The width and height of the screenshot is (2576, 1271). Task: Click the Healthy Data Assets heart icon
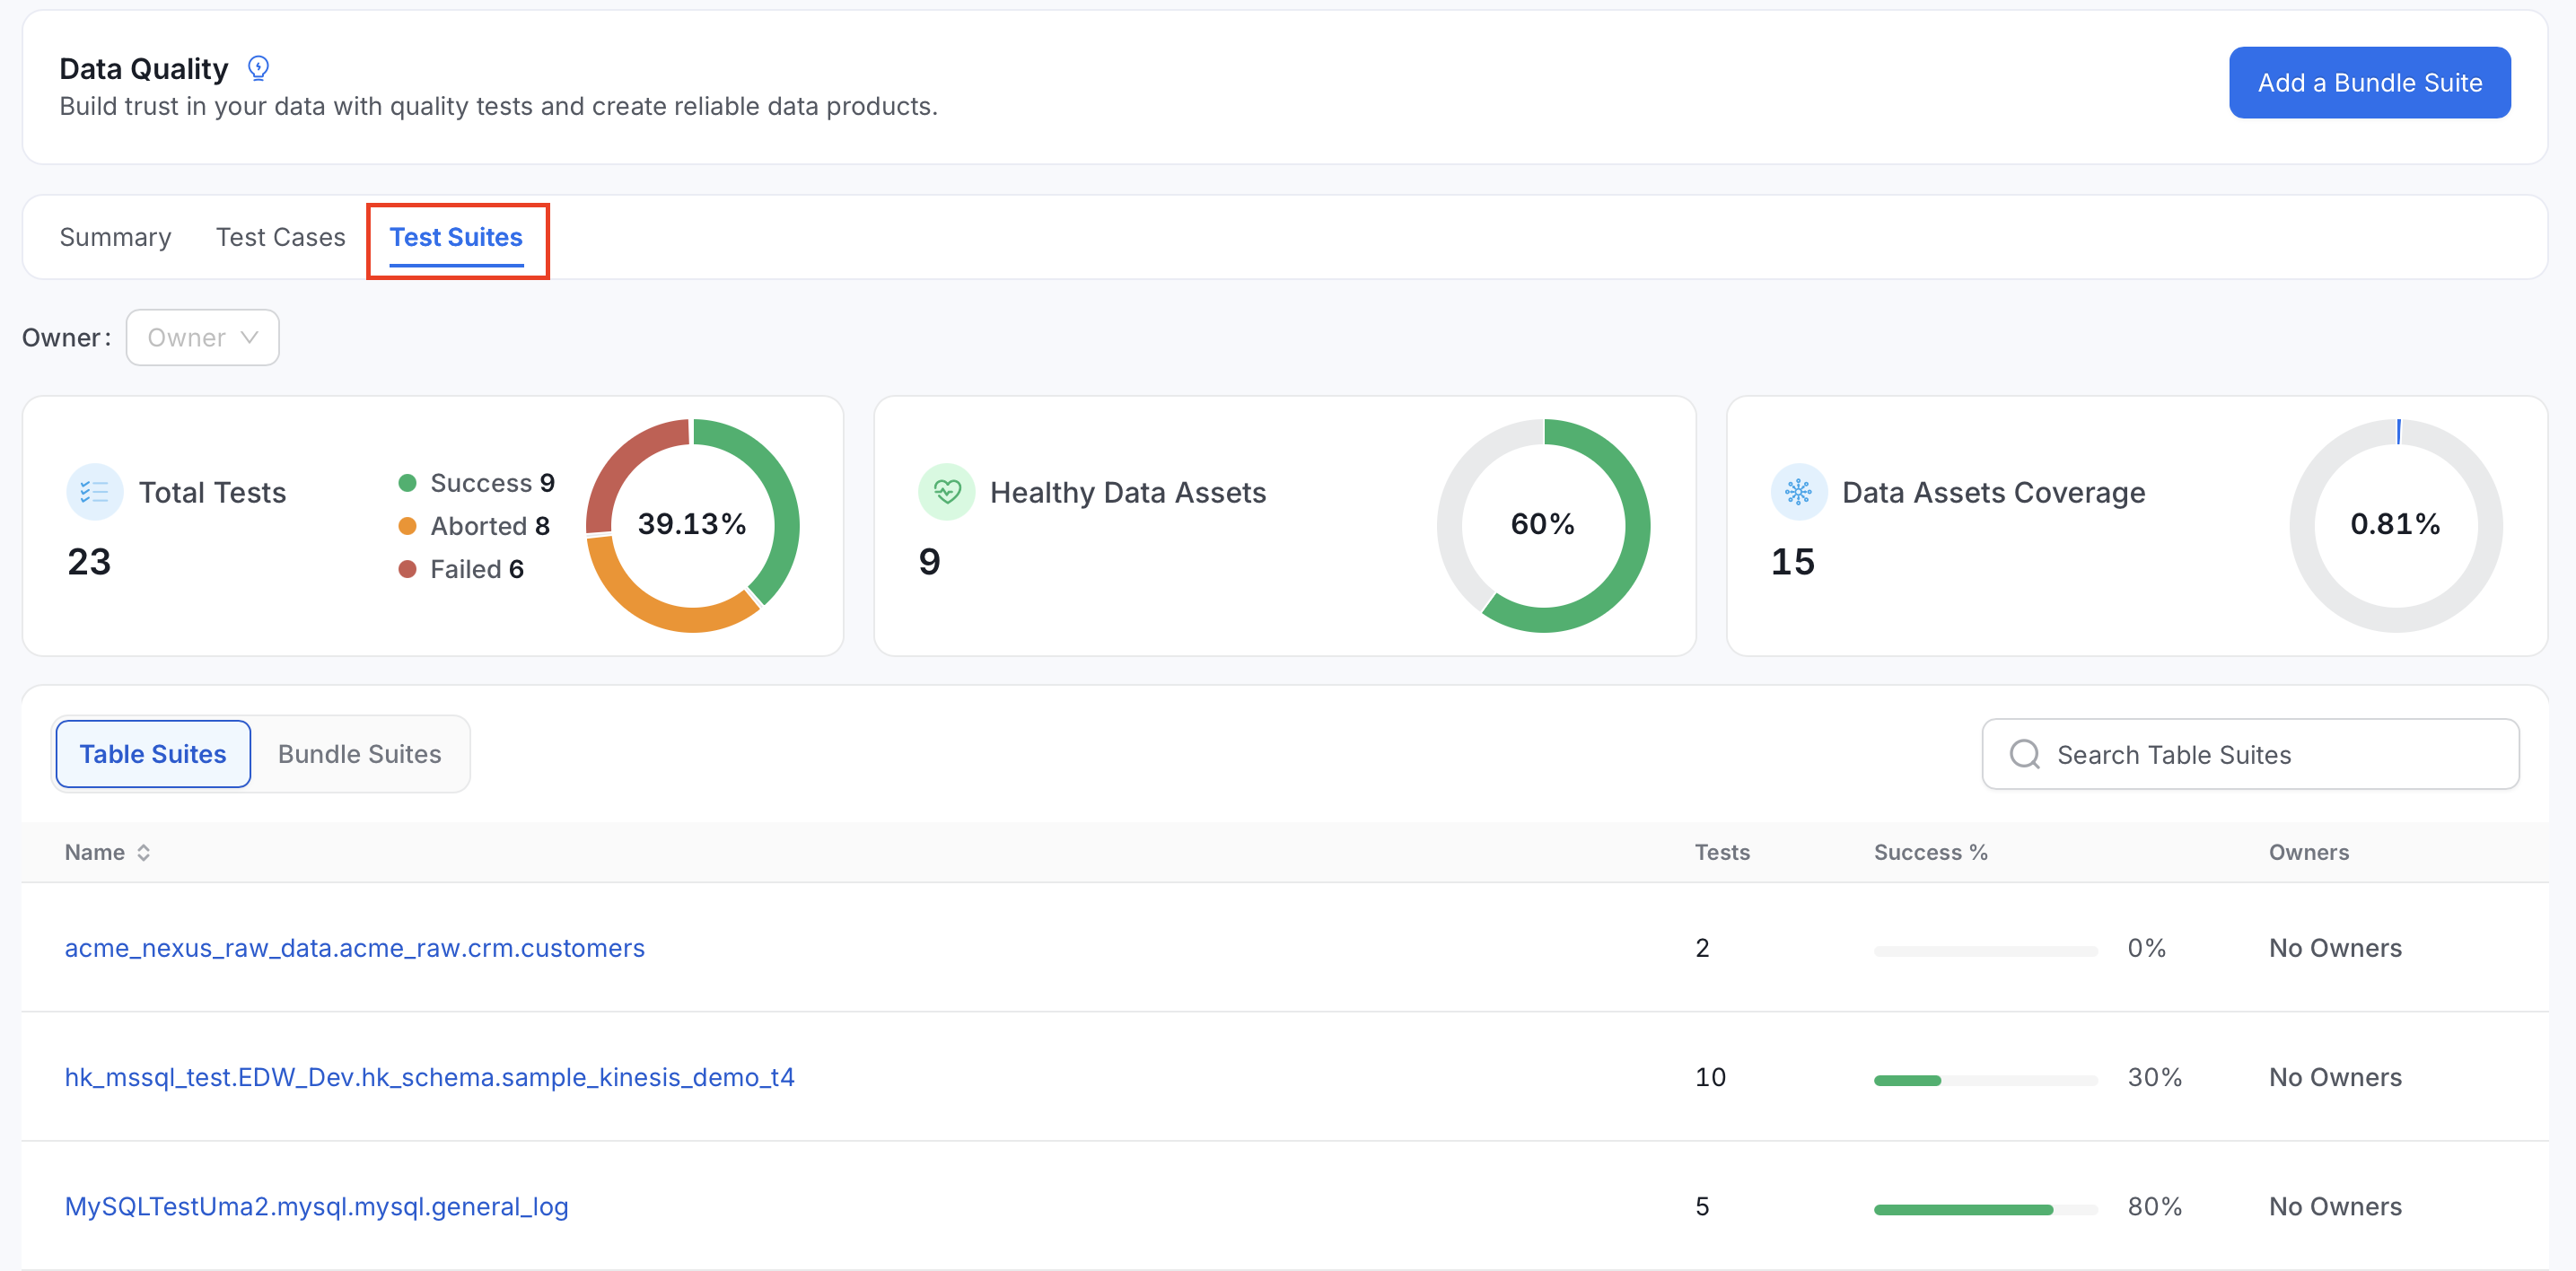tap(946, 492)
